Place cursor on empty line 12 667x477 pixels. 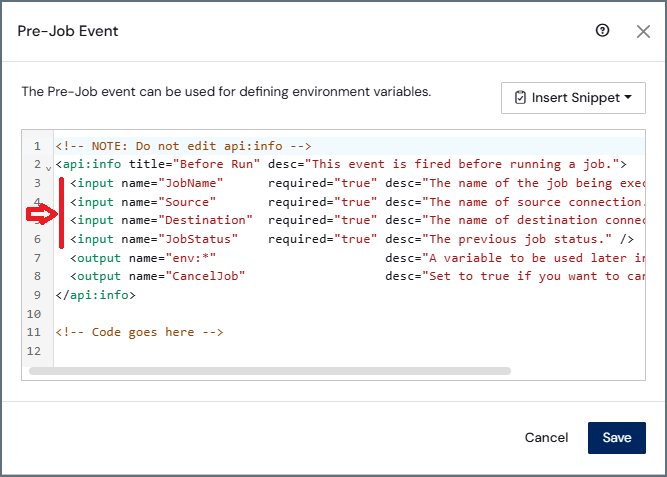click(349, 351)
